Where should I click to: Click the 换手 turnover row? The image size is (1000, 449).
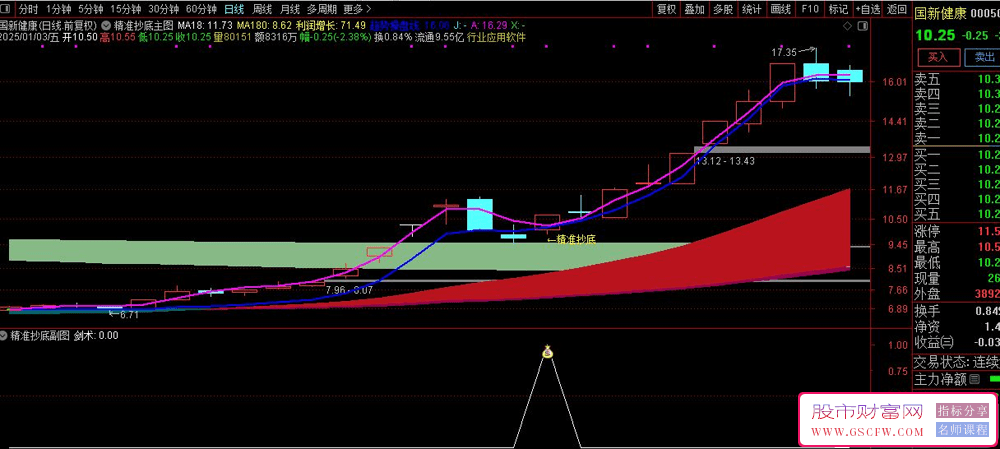pyautogui.click(x=957, y=311)
